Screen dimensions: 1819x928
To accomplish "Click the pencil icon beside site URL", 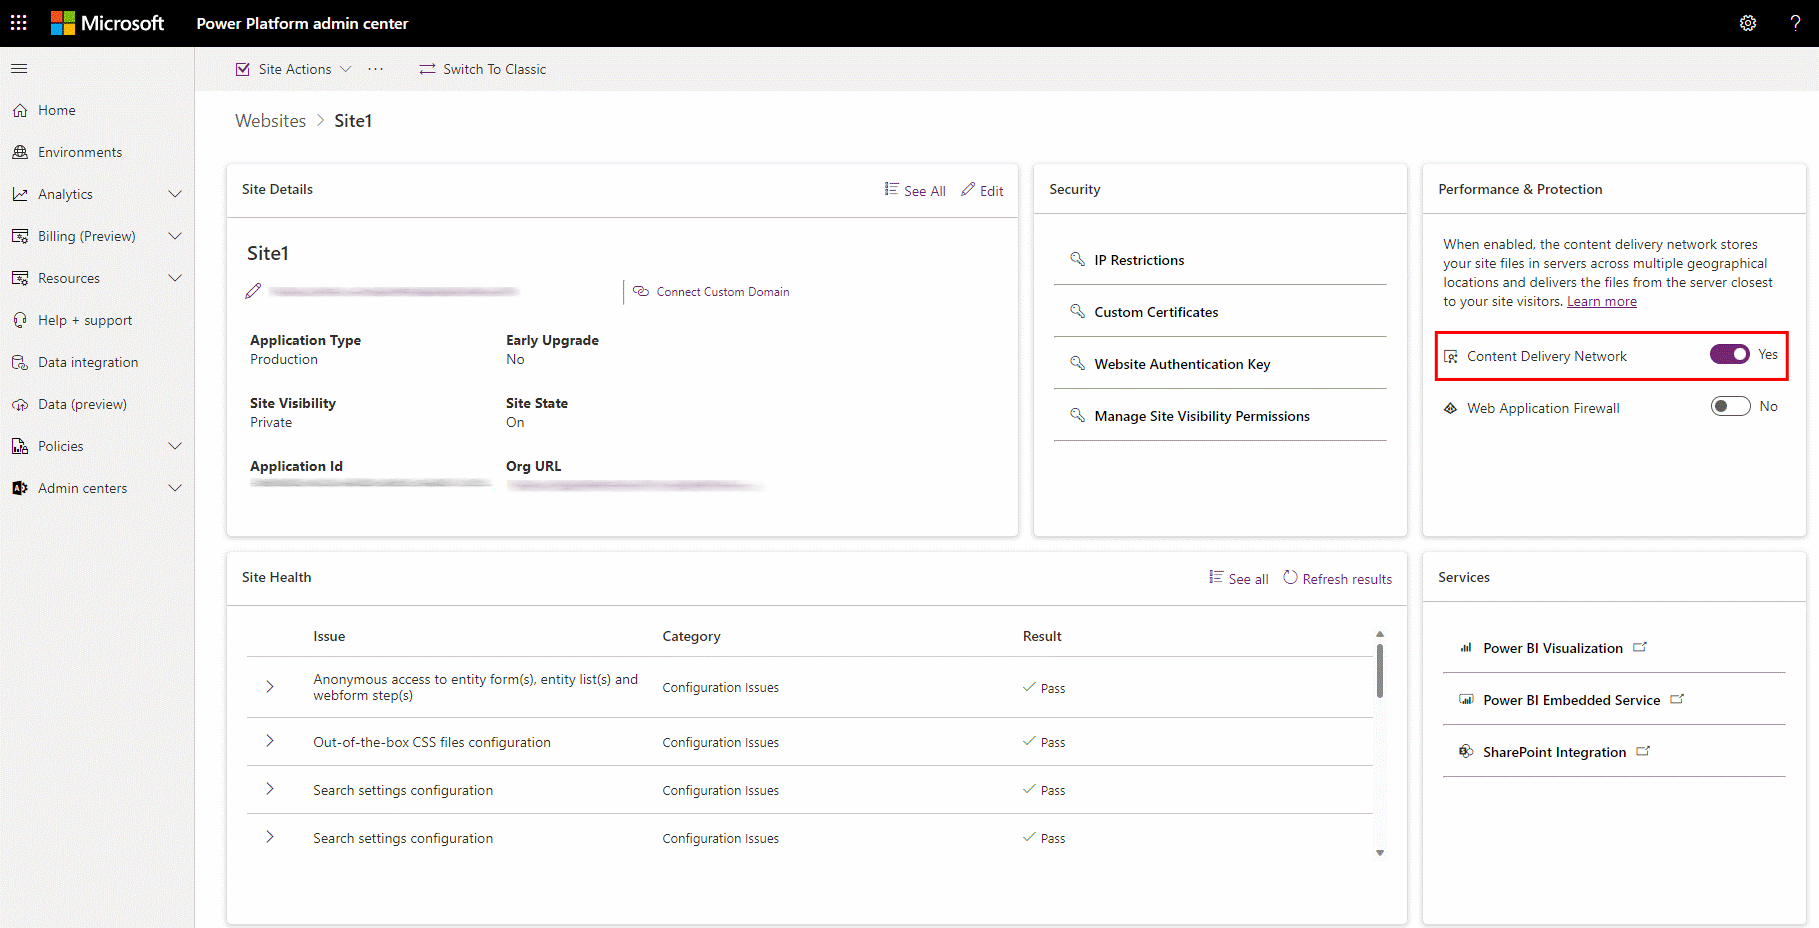I will pyautogui.click(x=253, y=291).
